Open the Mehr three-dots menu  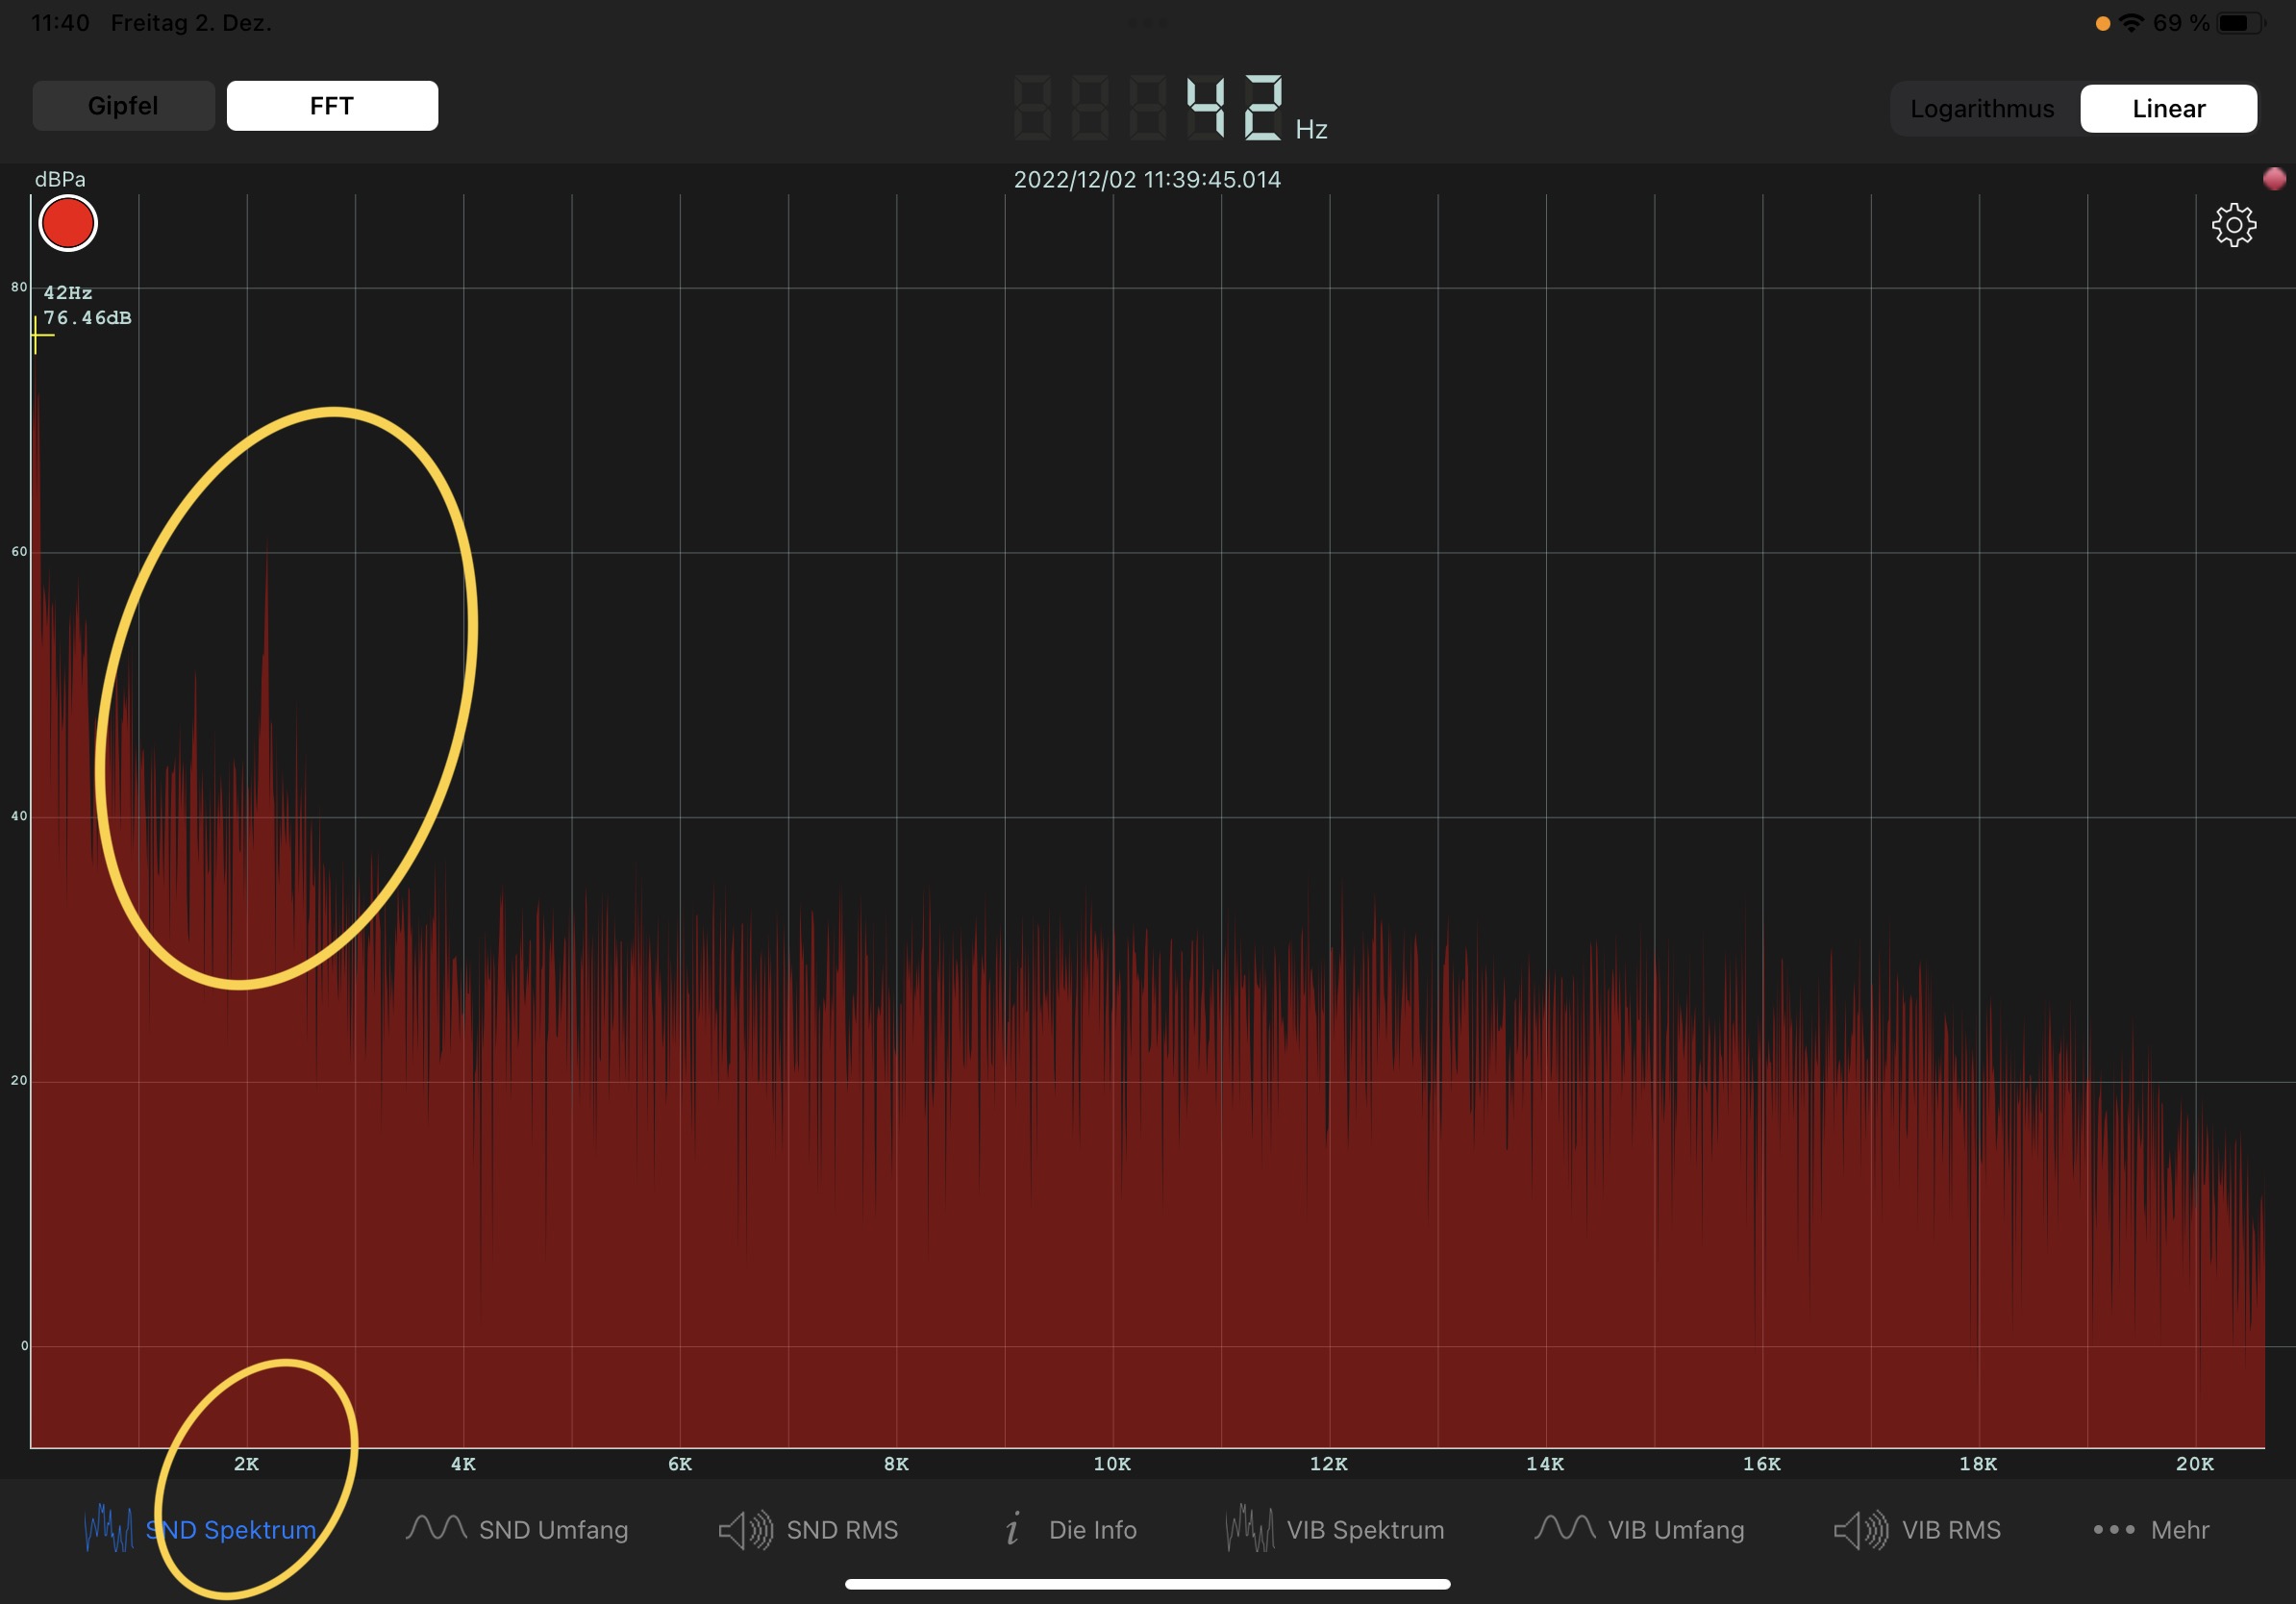[2114, 1529]
